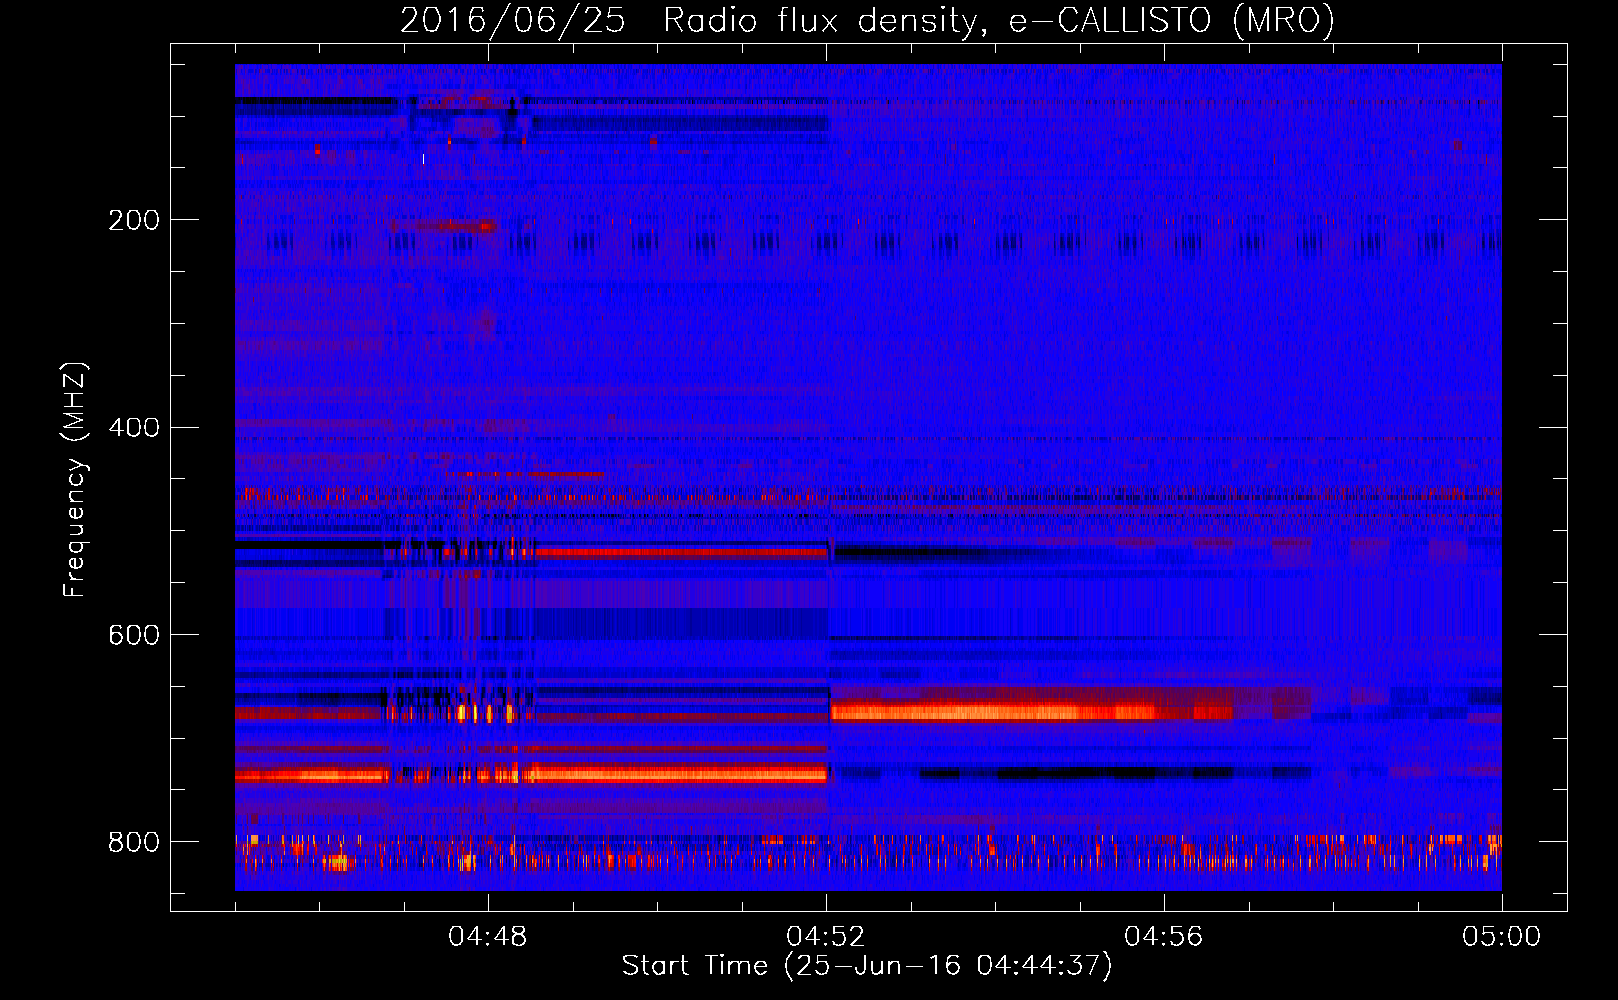The height and width of the screenshot is (1000, 1618).
Task: Click the 04:56 time tick label
Action: [x=1164, y=937]
